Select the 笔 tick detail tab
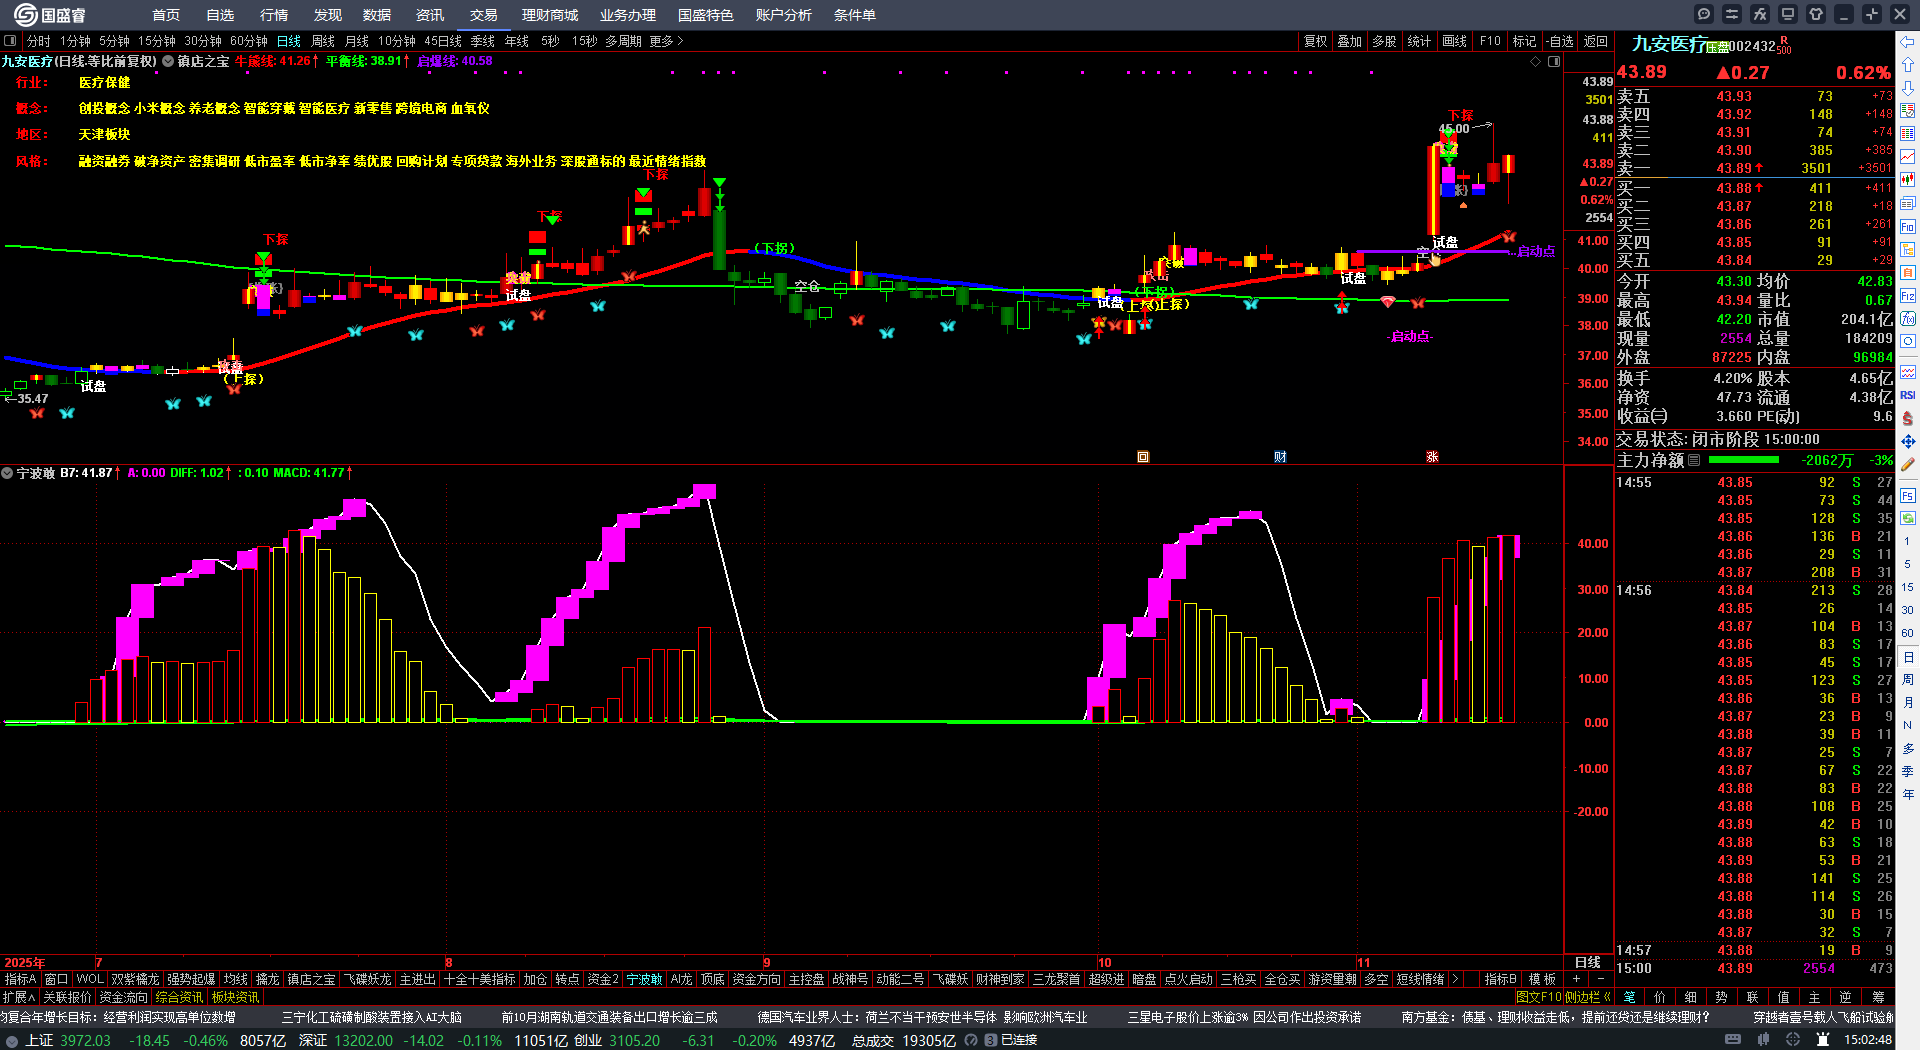The image size is (1920, 1050). (1630, 997)
